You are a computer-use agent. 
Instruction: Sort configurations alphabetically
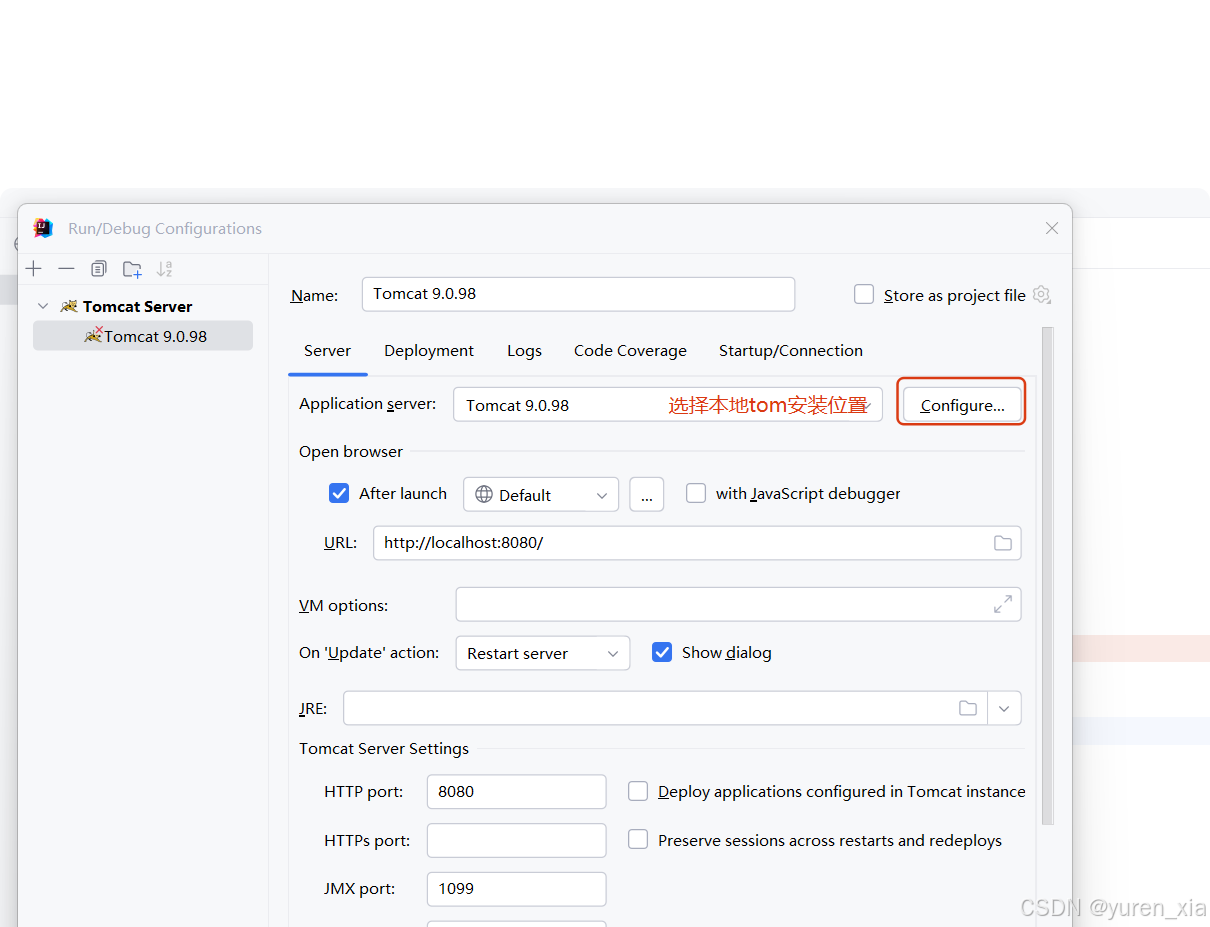tap(165, 269)
